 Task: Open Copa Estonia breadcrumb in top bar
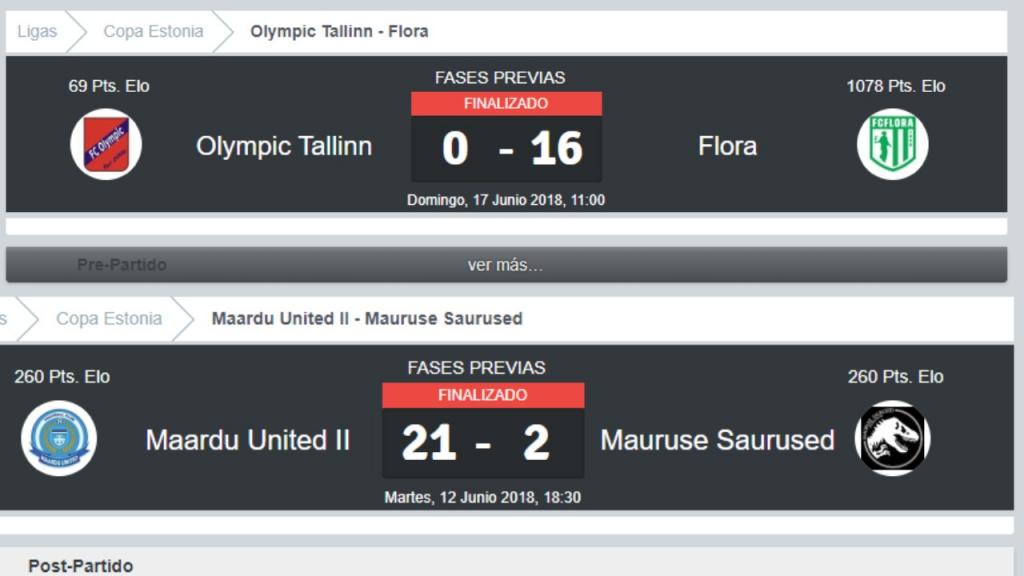coord(153,31)
